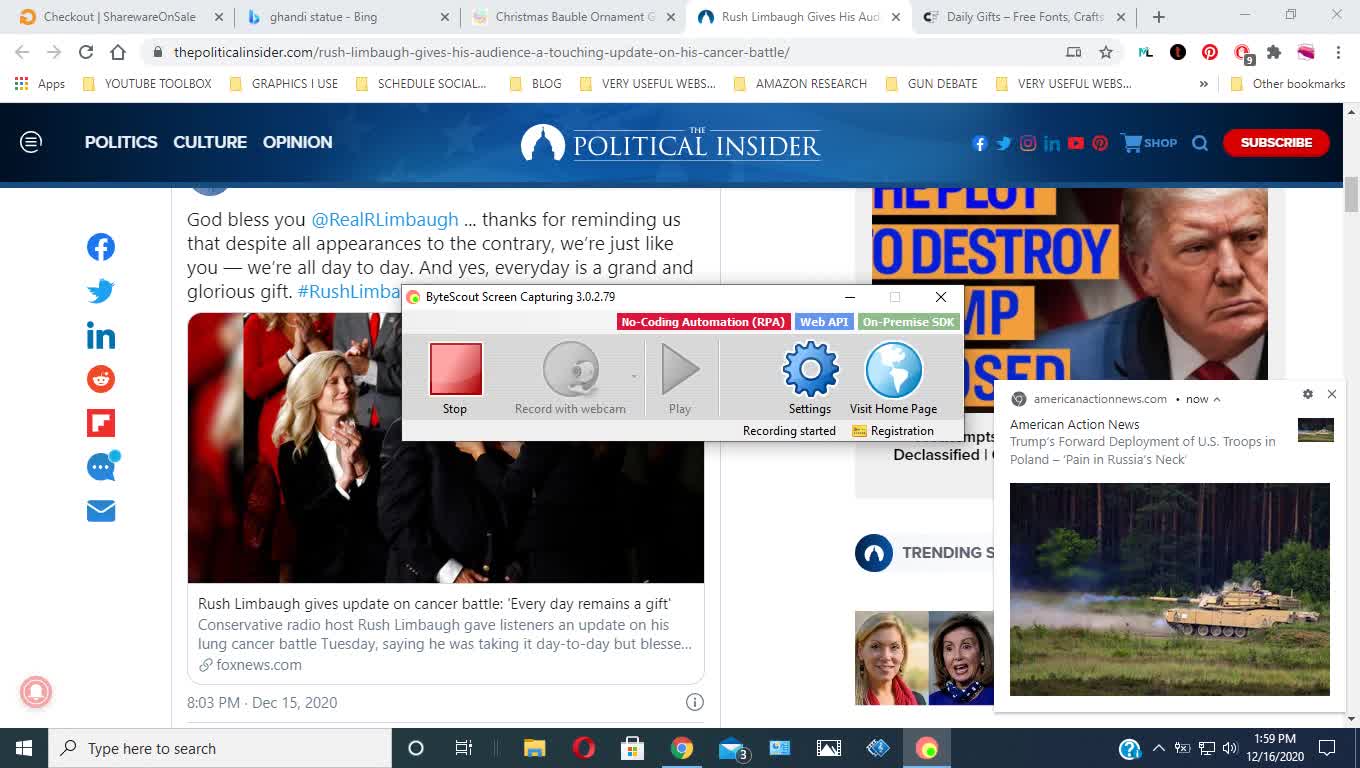Viewport: 1360px width, 768px height.
Task: Switch to Checkout ShareWareOnSale tab
Action: (120, 17)
